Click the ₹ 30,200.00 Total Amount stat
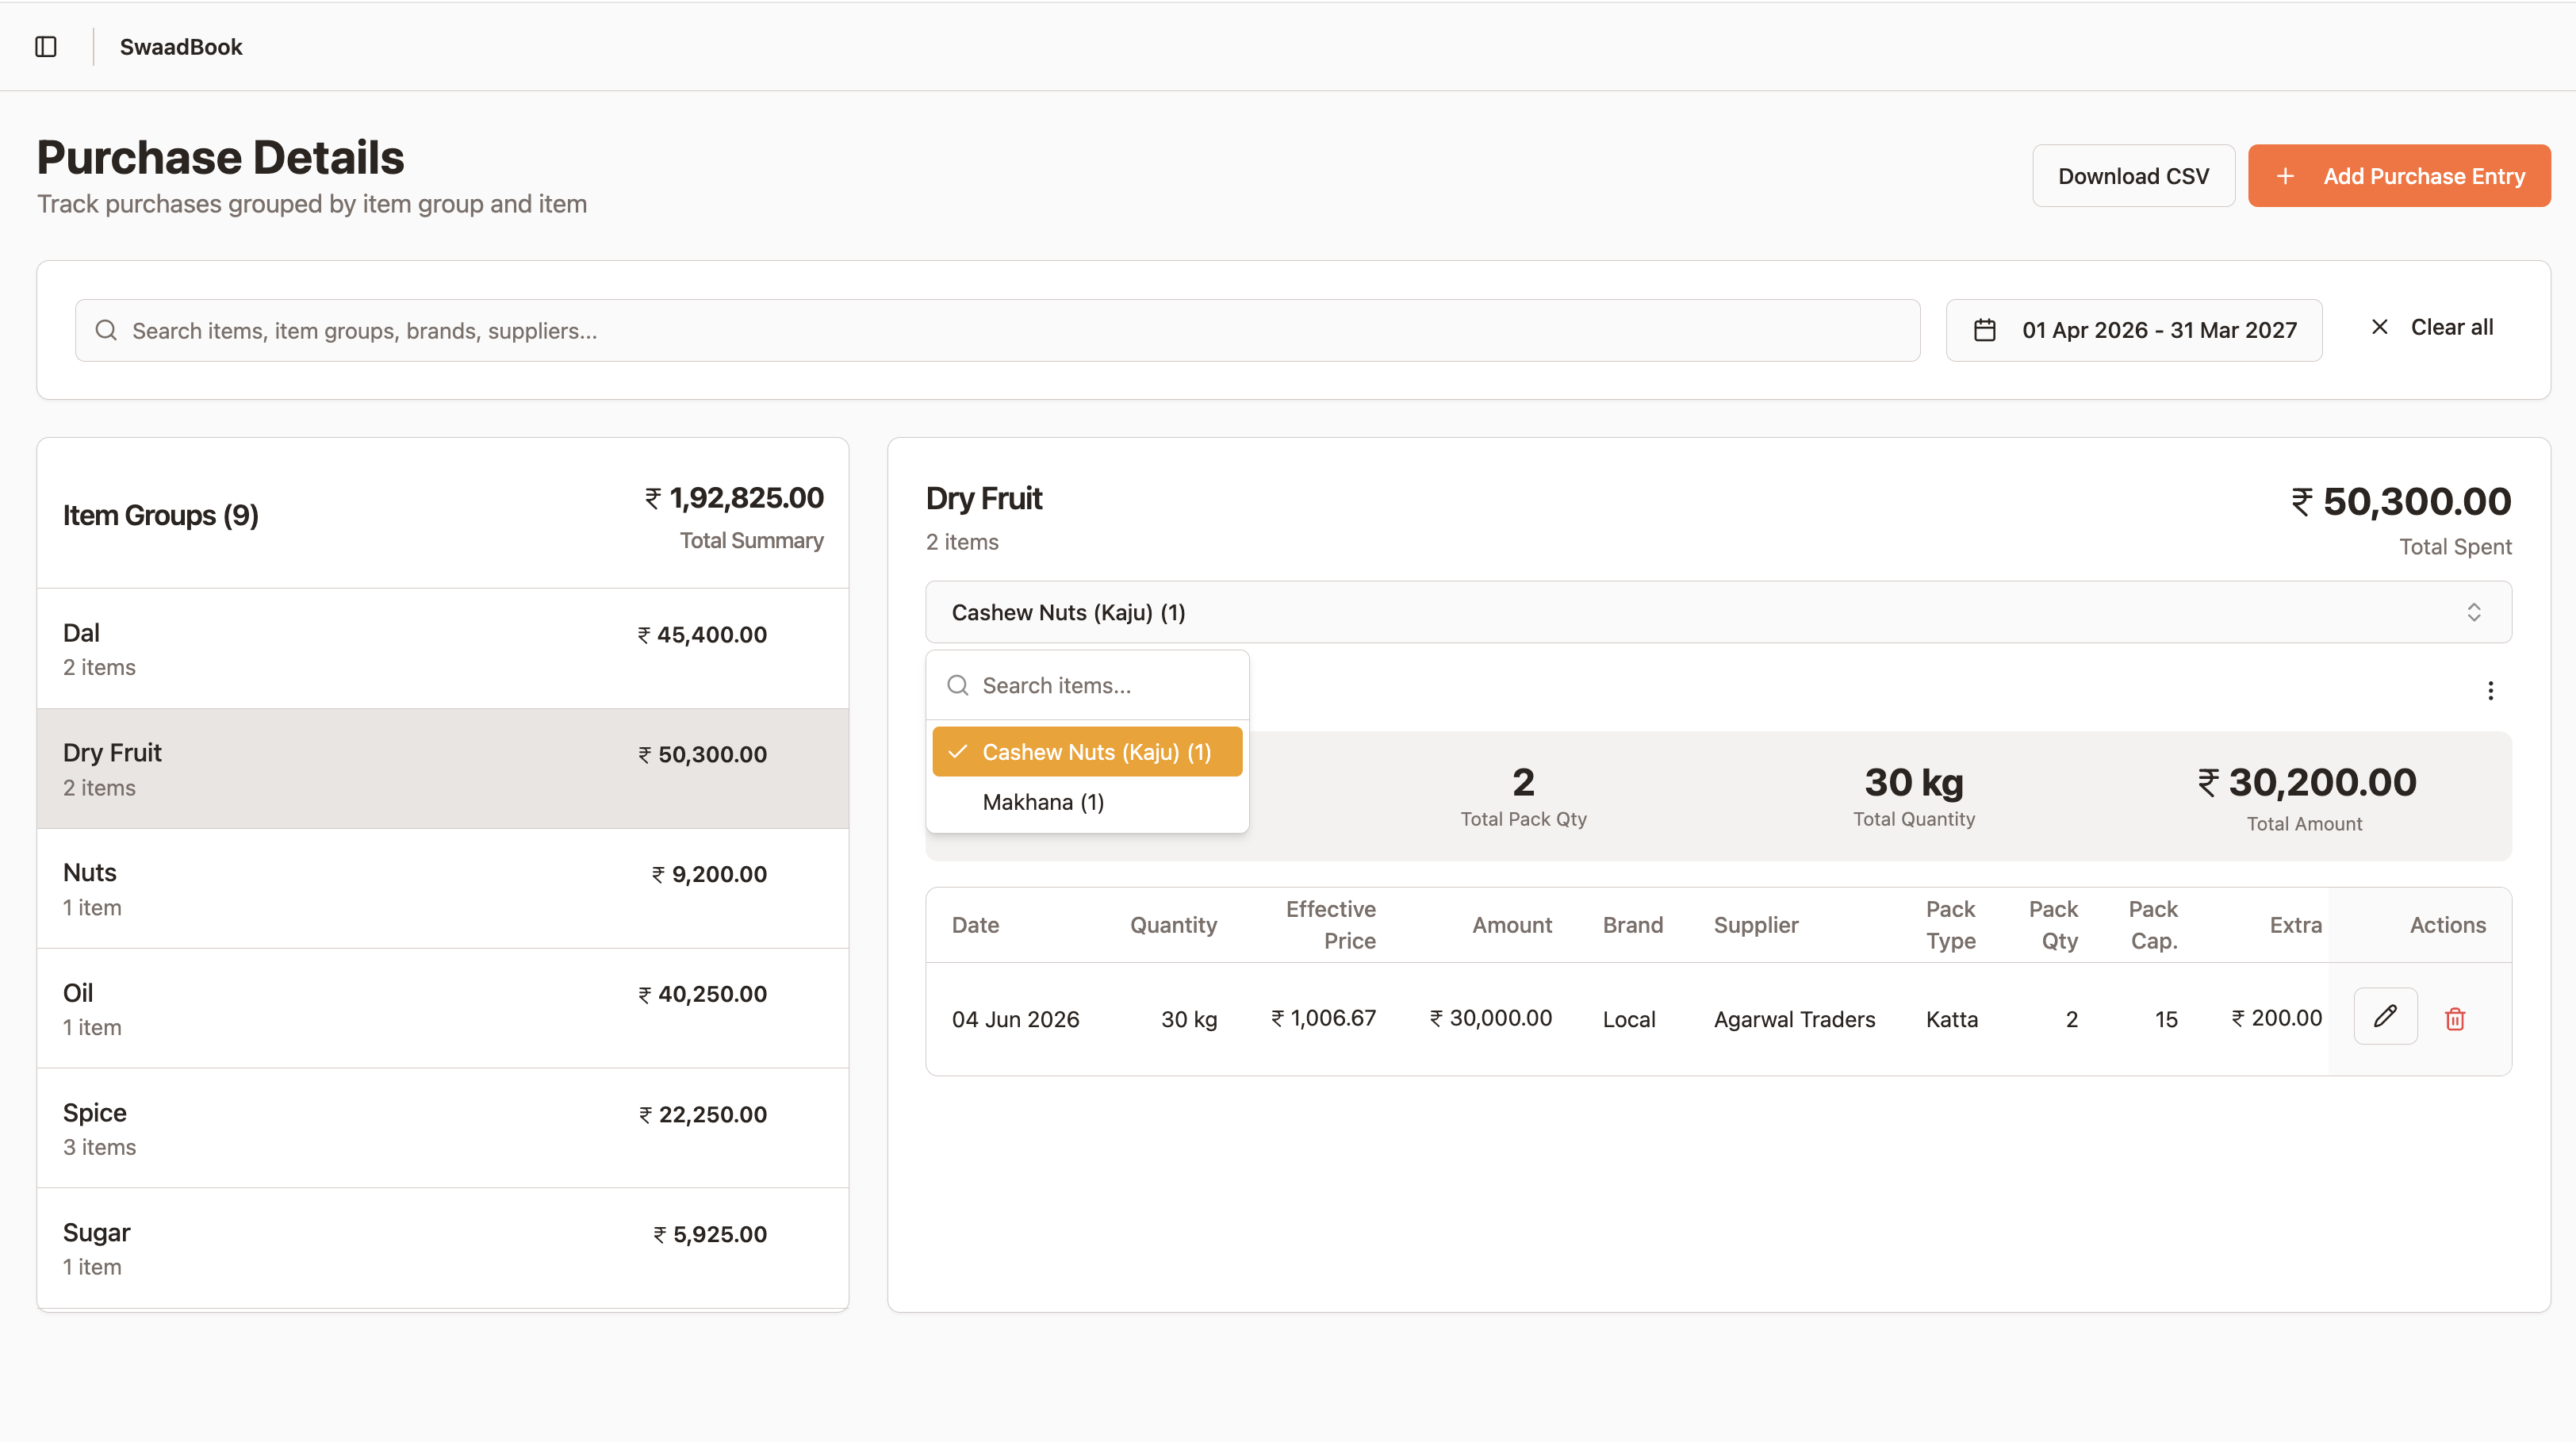Image resolution: width=2576 pixels, height=1442 pixels. [x=2306, y=798]
